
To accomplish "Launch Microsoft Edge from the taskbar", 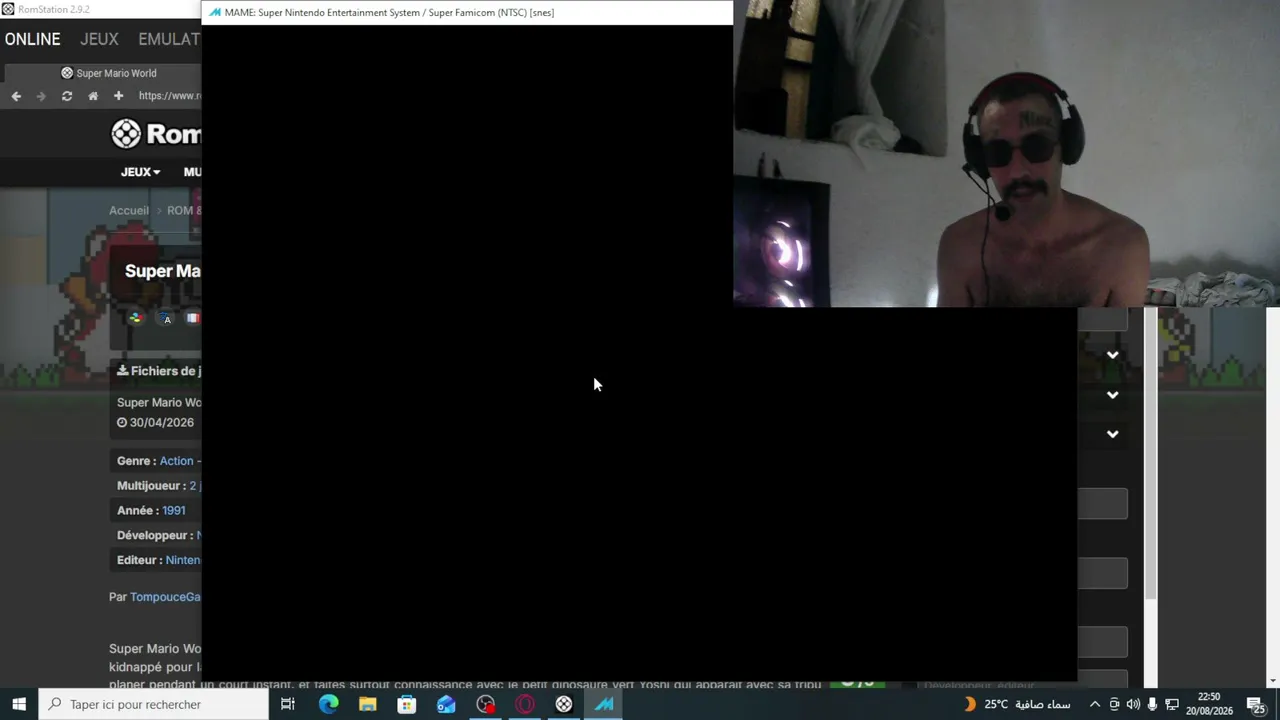I will click(x=328, y=704).
